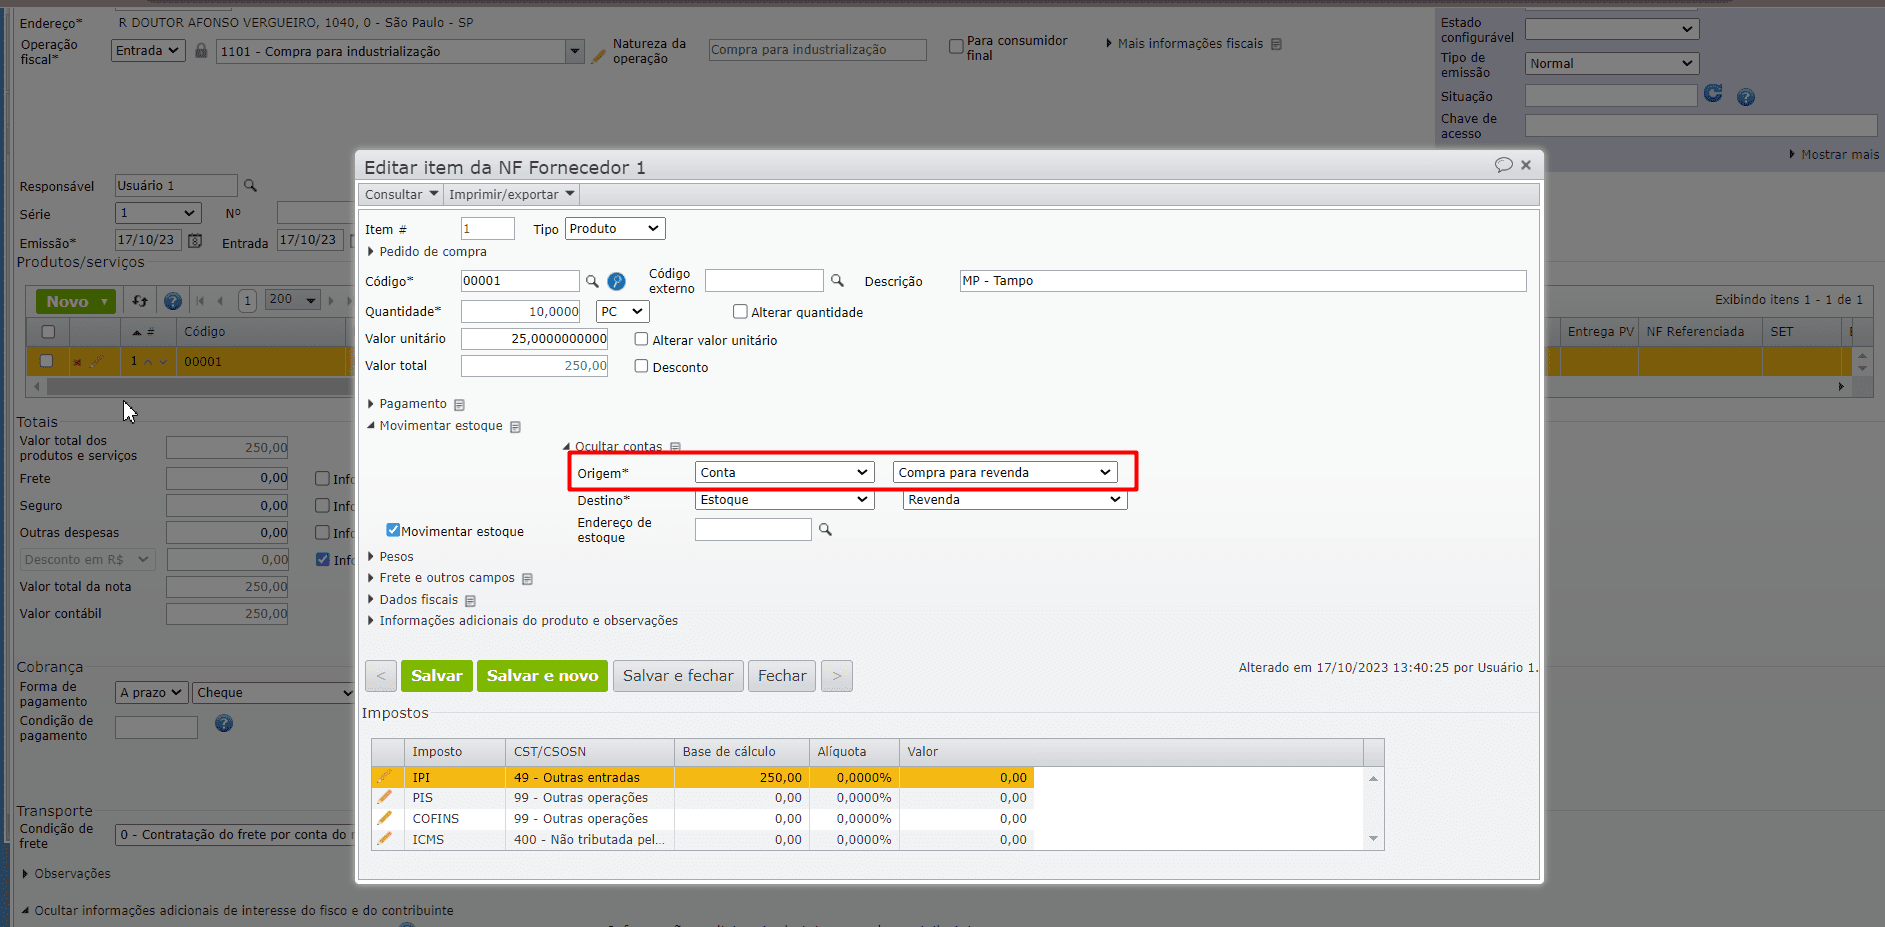Click the pencil icon on the COFINS row
This screenshot has height=927, width=1885.
(385, 818)
